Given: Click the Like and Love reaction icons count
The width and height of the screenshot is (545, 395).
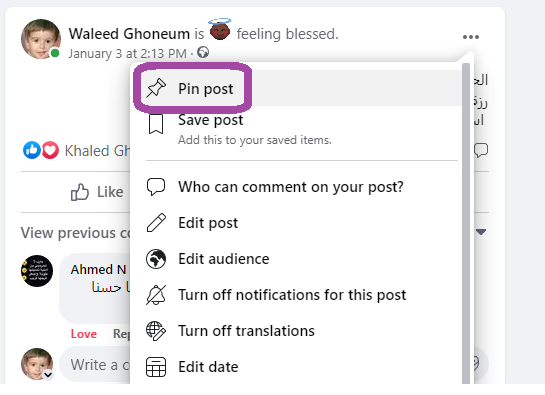Looking at the screenshot, I should [41, 150].
